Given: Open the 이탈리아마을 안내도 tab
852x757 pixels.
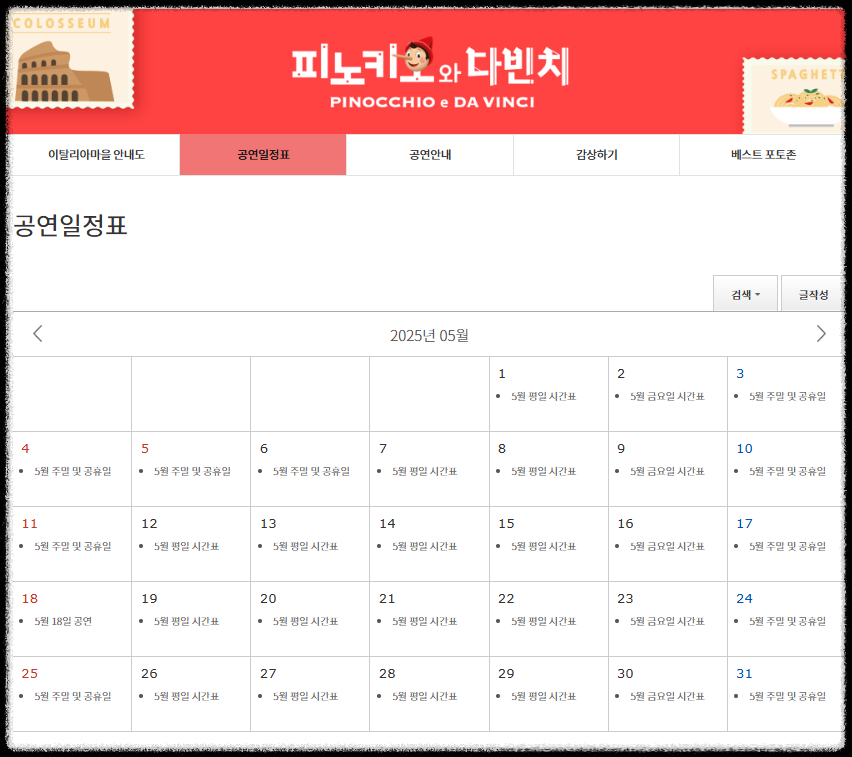Looking at the screenshot, I should (96, 155).
